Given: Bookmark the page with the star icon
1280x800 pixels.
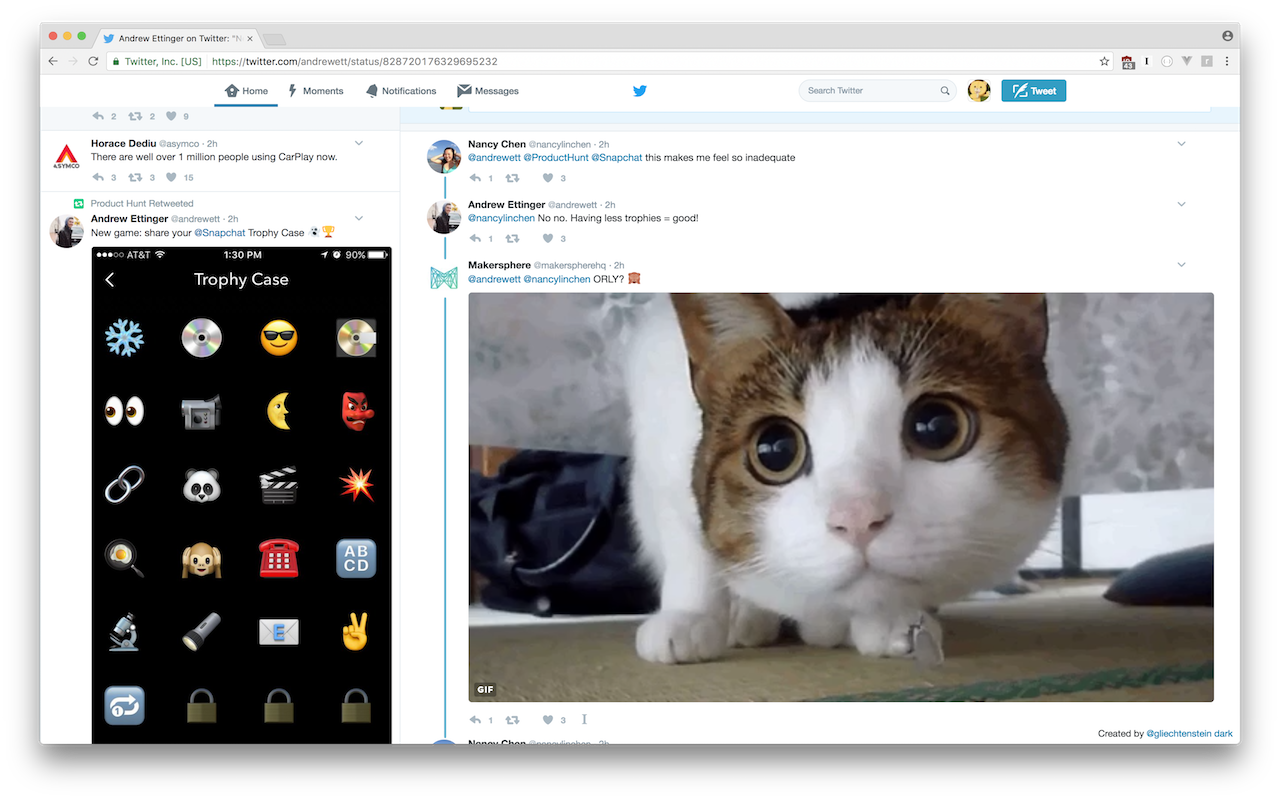Looking at the screenshot, I should (x=1104, y=61).
